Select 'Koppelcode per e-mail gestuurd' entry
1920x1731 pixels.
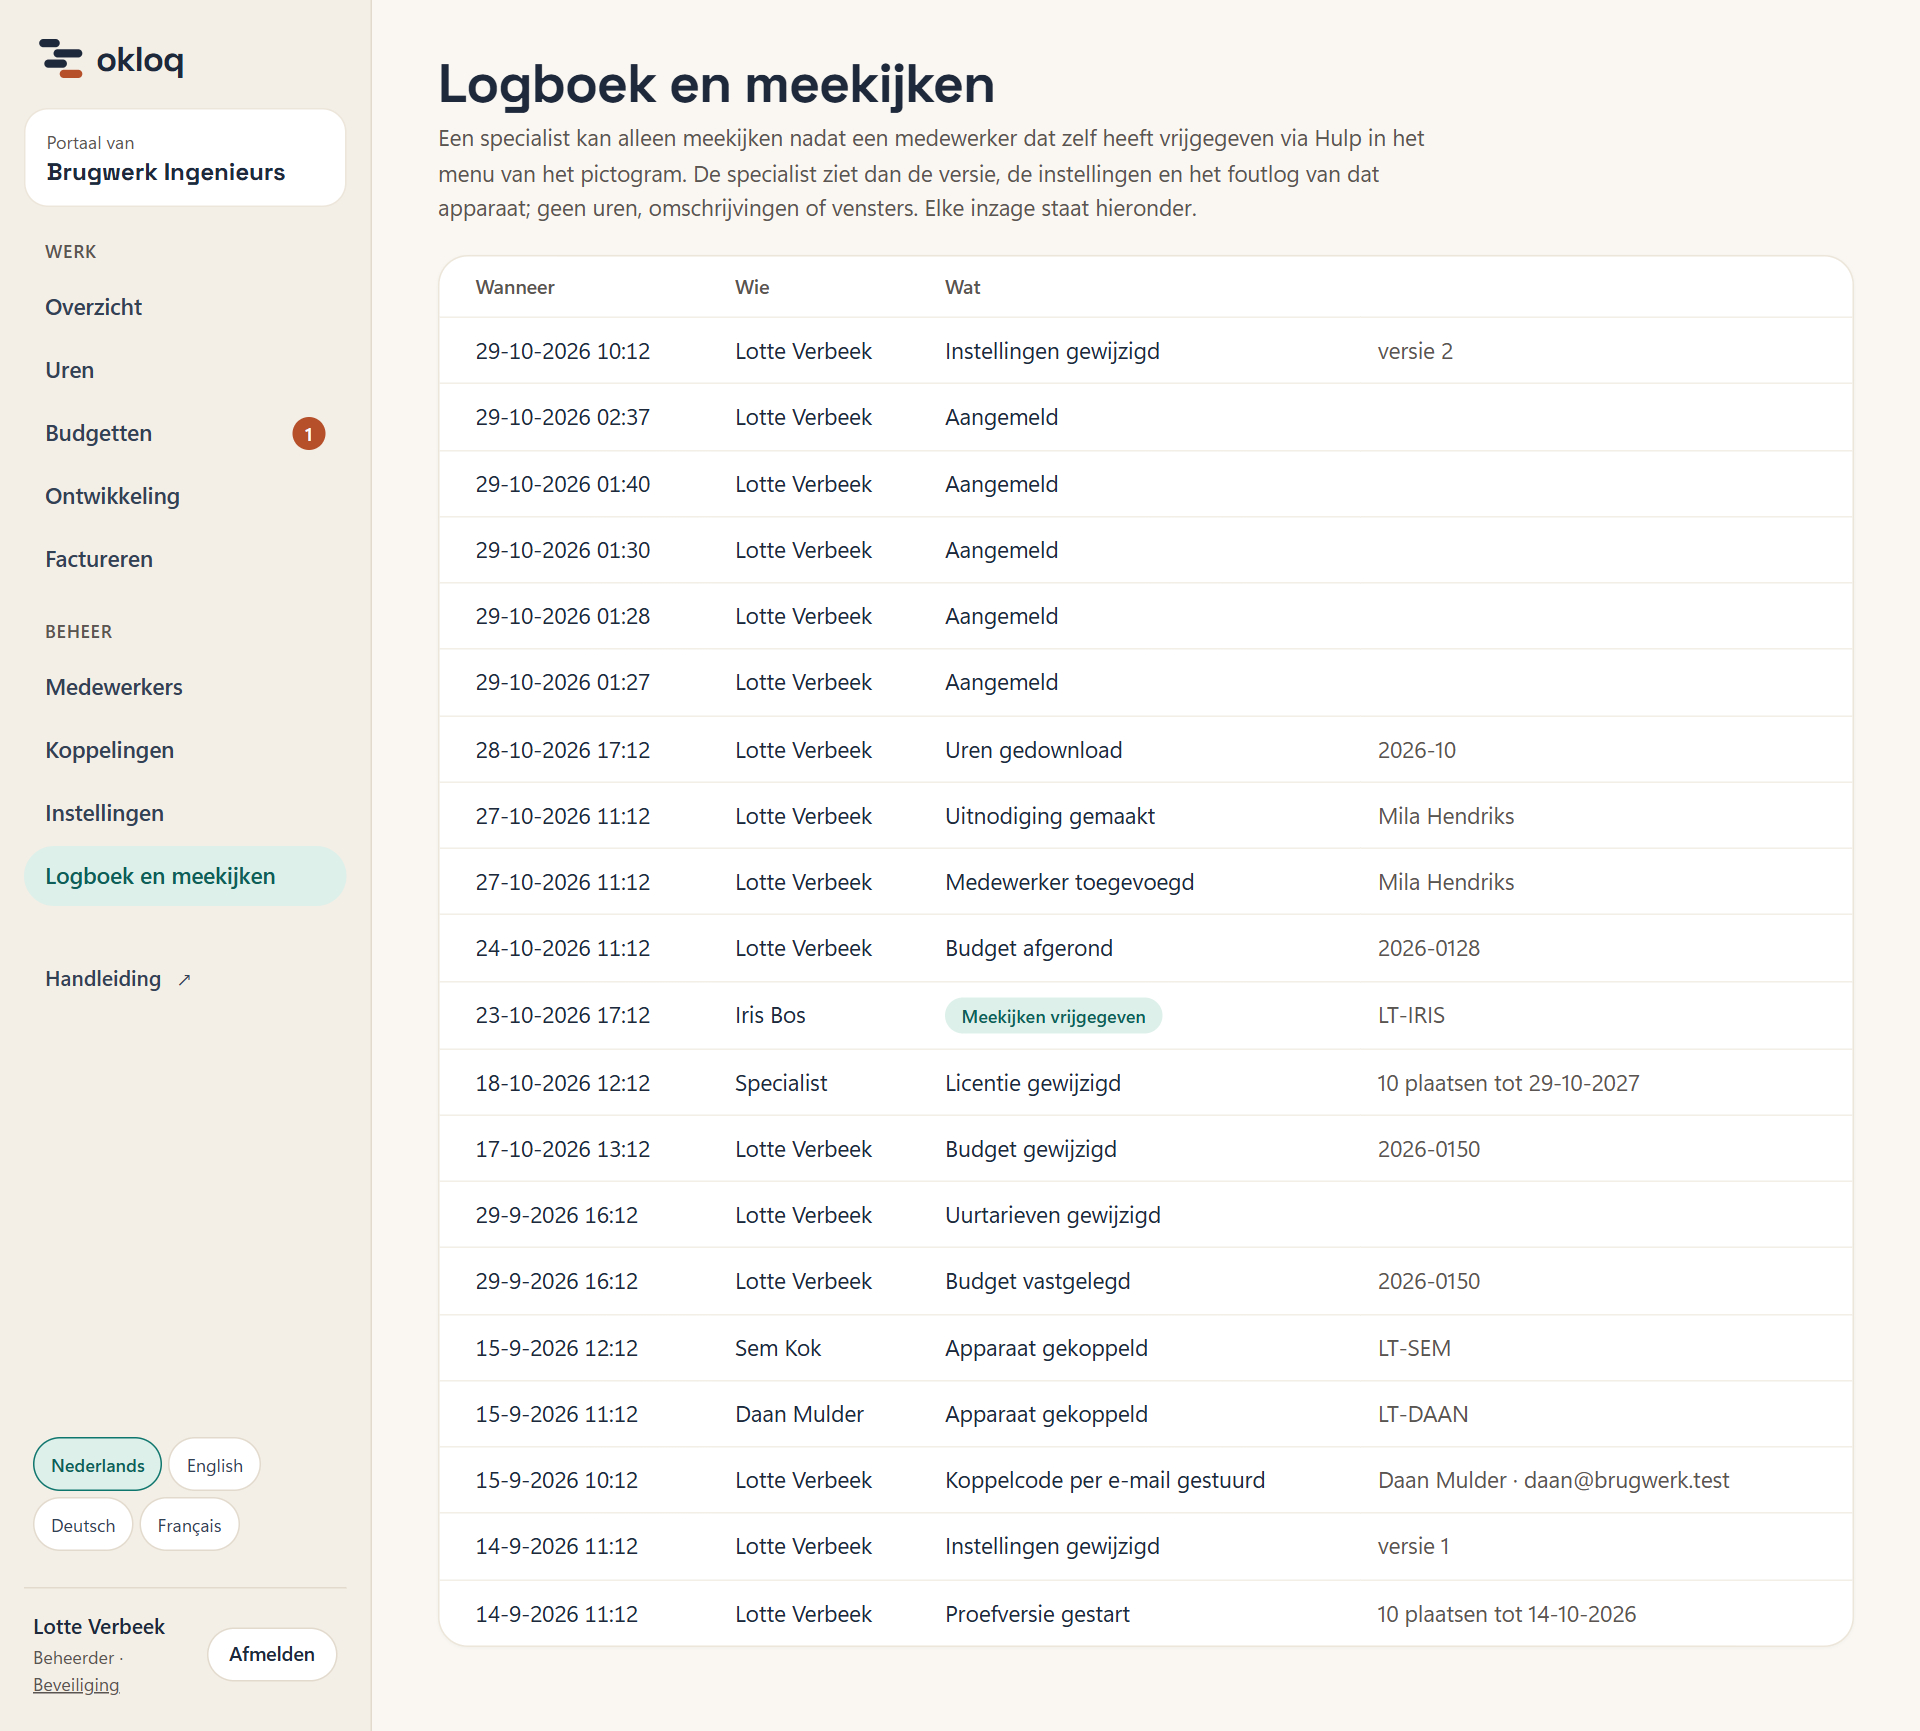pos(1105,1480)
